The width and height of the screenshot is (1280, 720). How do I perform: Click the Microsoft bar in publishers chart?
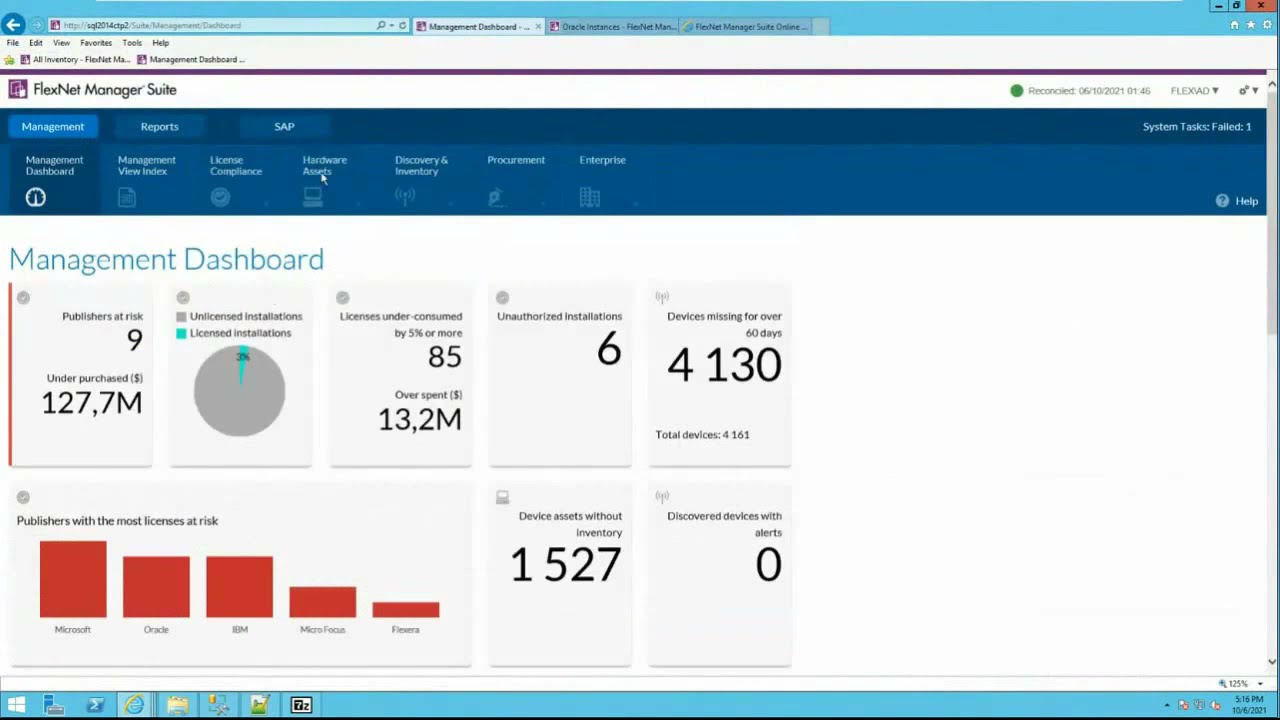pos(73,579)
